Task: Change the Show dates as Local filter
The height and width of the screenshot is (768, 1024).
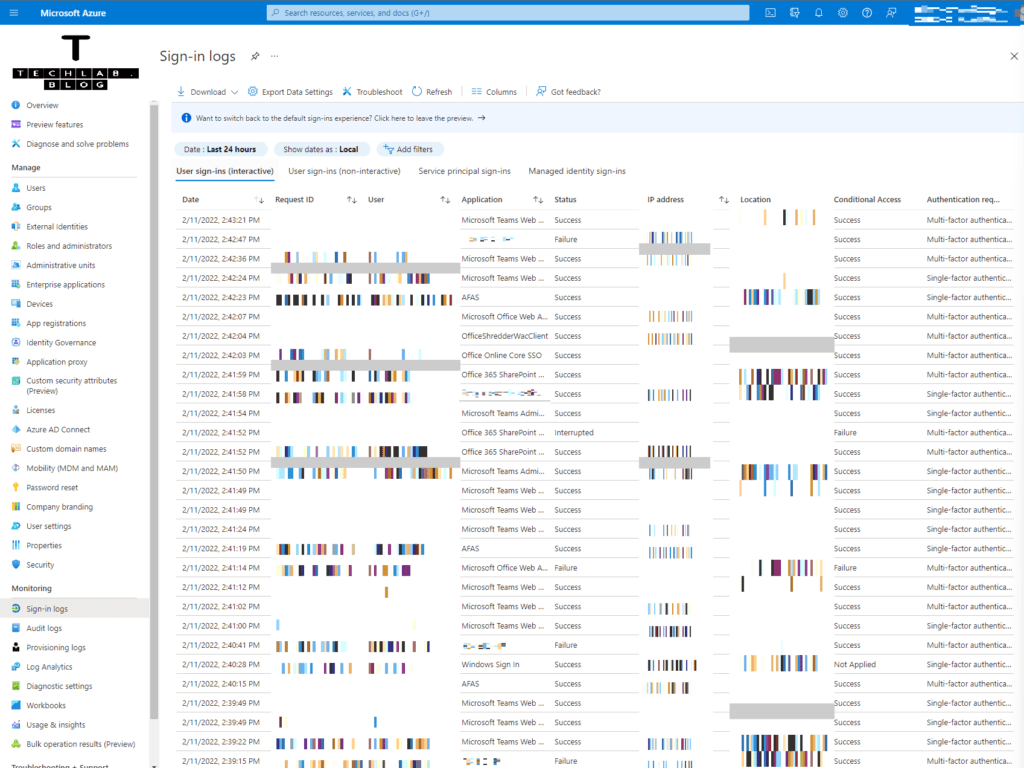Action: (x=320, y=149)
